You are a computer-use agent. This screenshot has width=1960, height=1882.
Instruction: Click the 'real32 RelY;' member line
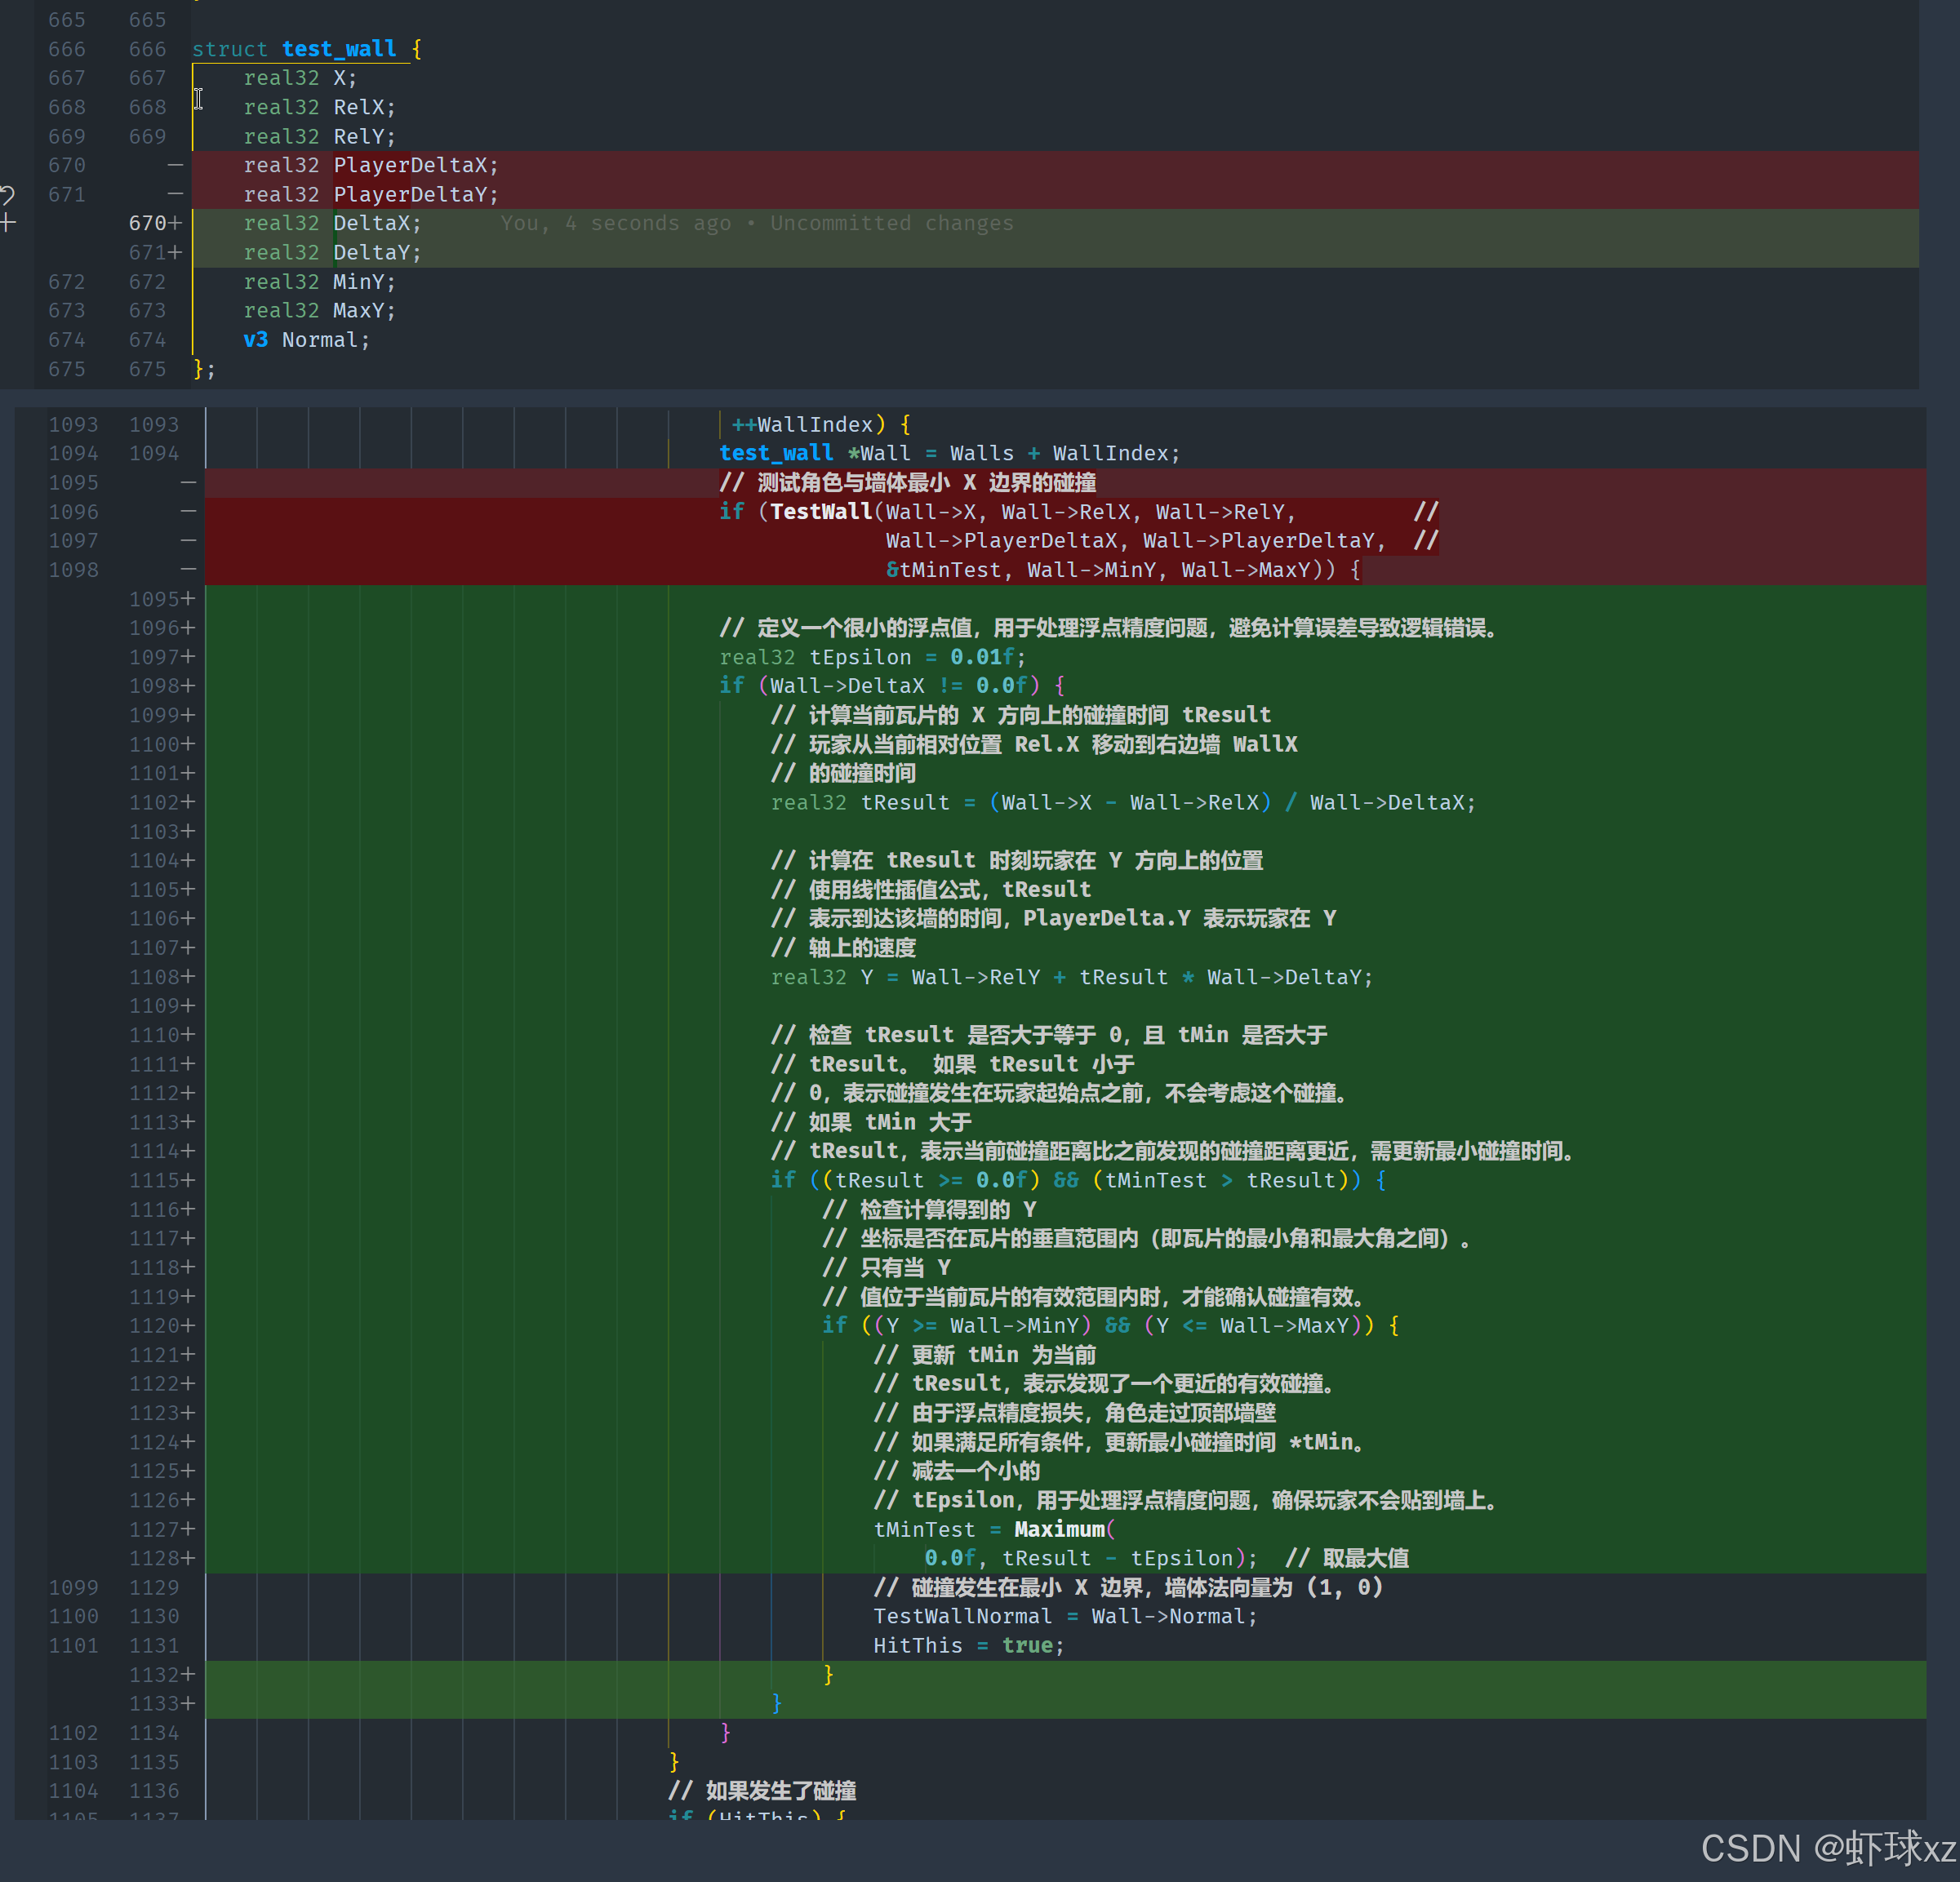[x=320, y=136]
